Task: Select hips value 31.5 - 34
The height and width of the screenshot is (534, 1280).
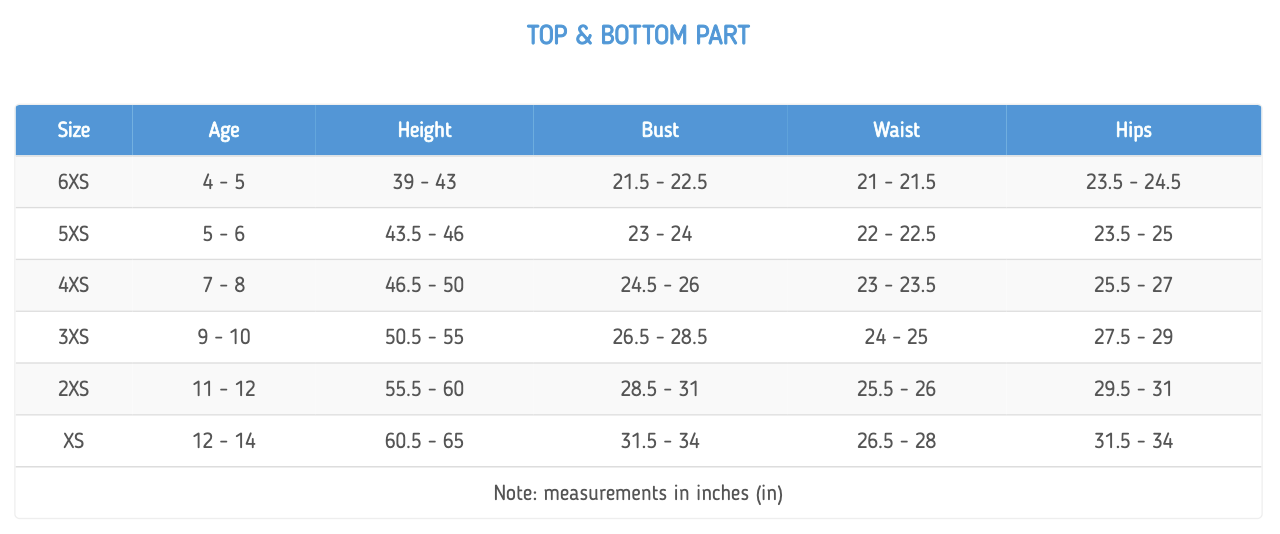Action: pyautogui.click(x=1133, y=441)
